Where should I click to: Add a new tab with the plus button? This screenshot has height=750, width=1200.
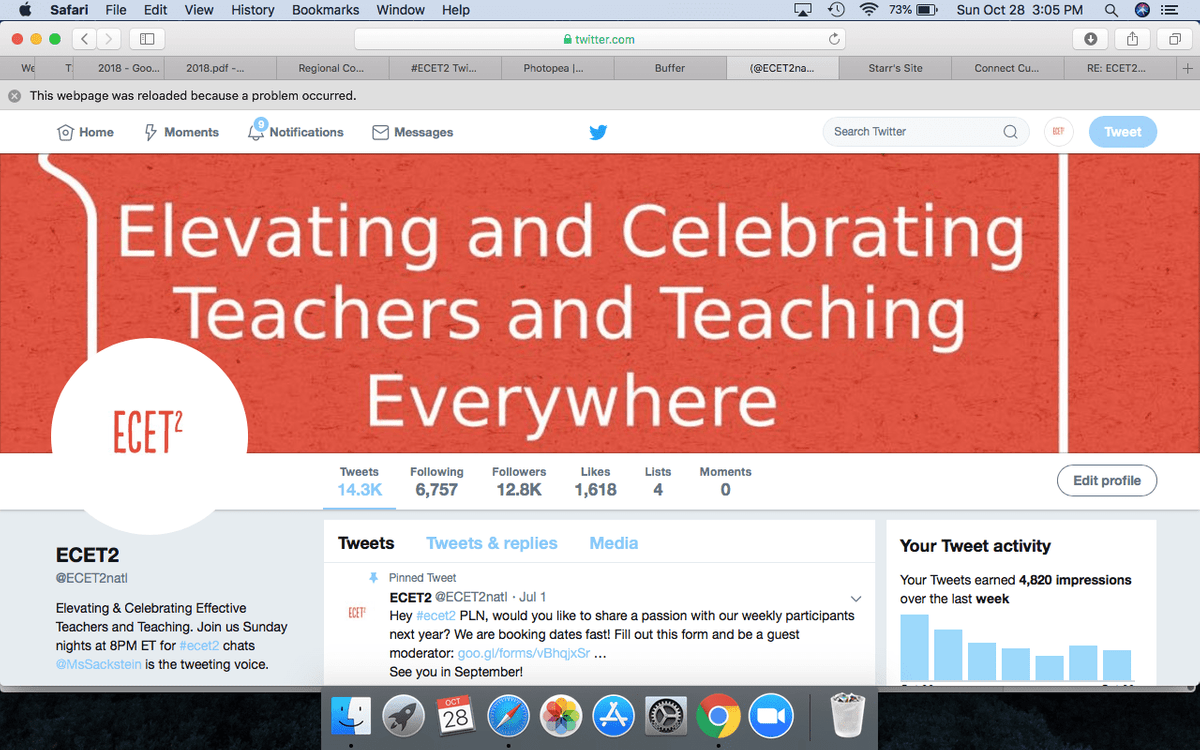(1187, 68)
